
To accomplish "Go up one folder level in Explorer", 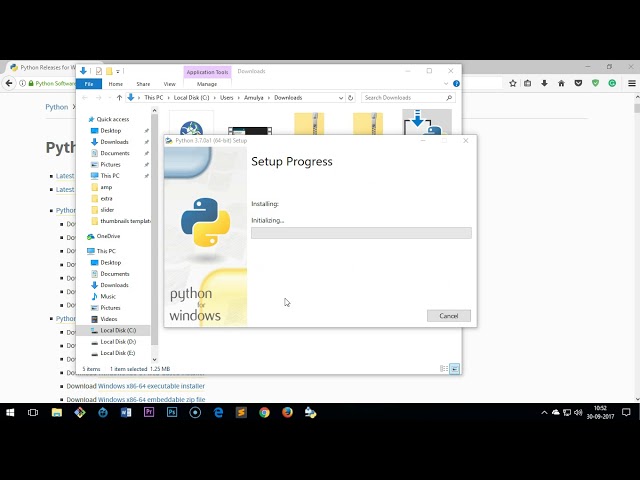I will 119,98.
